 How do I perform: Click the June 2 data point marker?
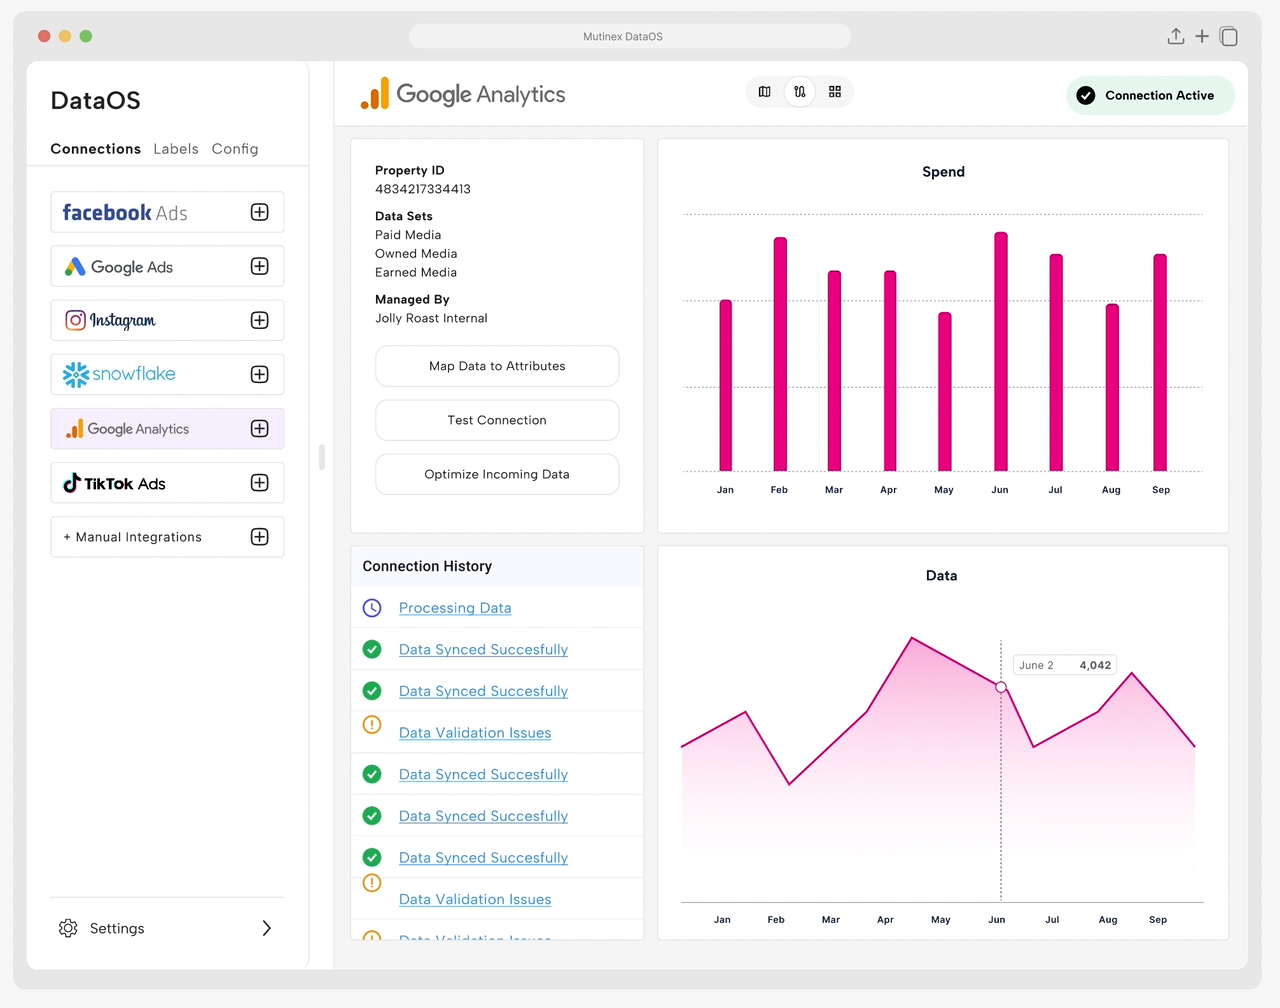click(x=1001, y=687)
